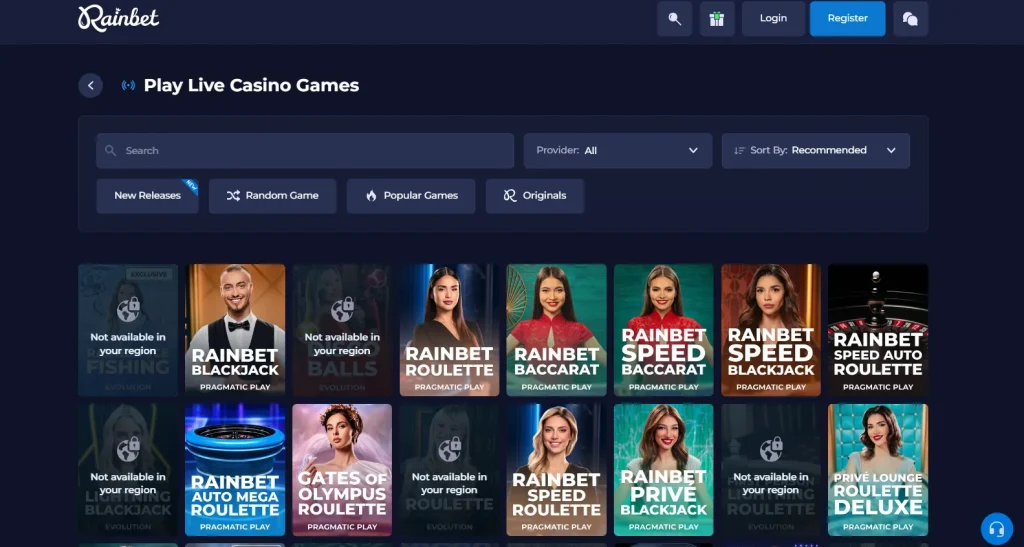This screenshot has width=1024, height=547.
Task: Open Privé Lounge Roulette Deluxe tile
Action: pos(878,470)
